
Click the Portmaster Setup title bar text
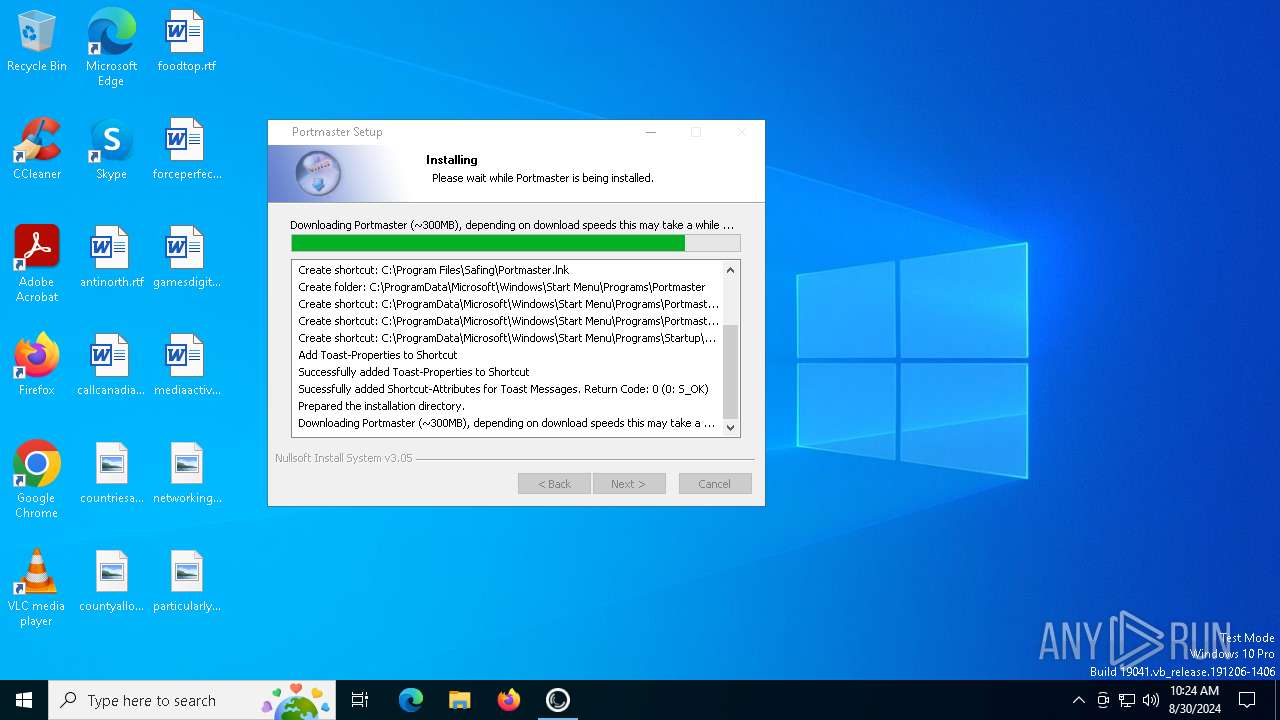point(337,132)
